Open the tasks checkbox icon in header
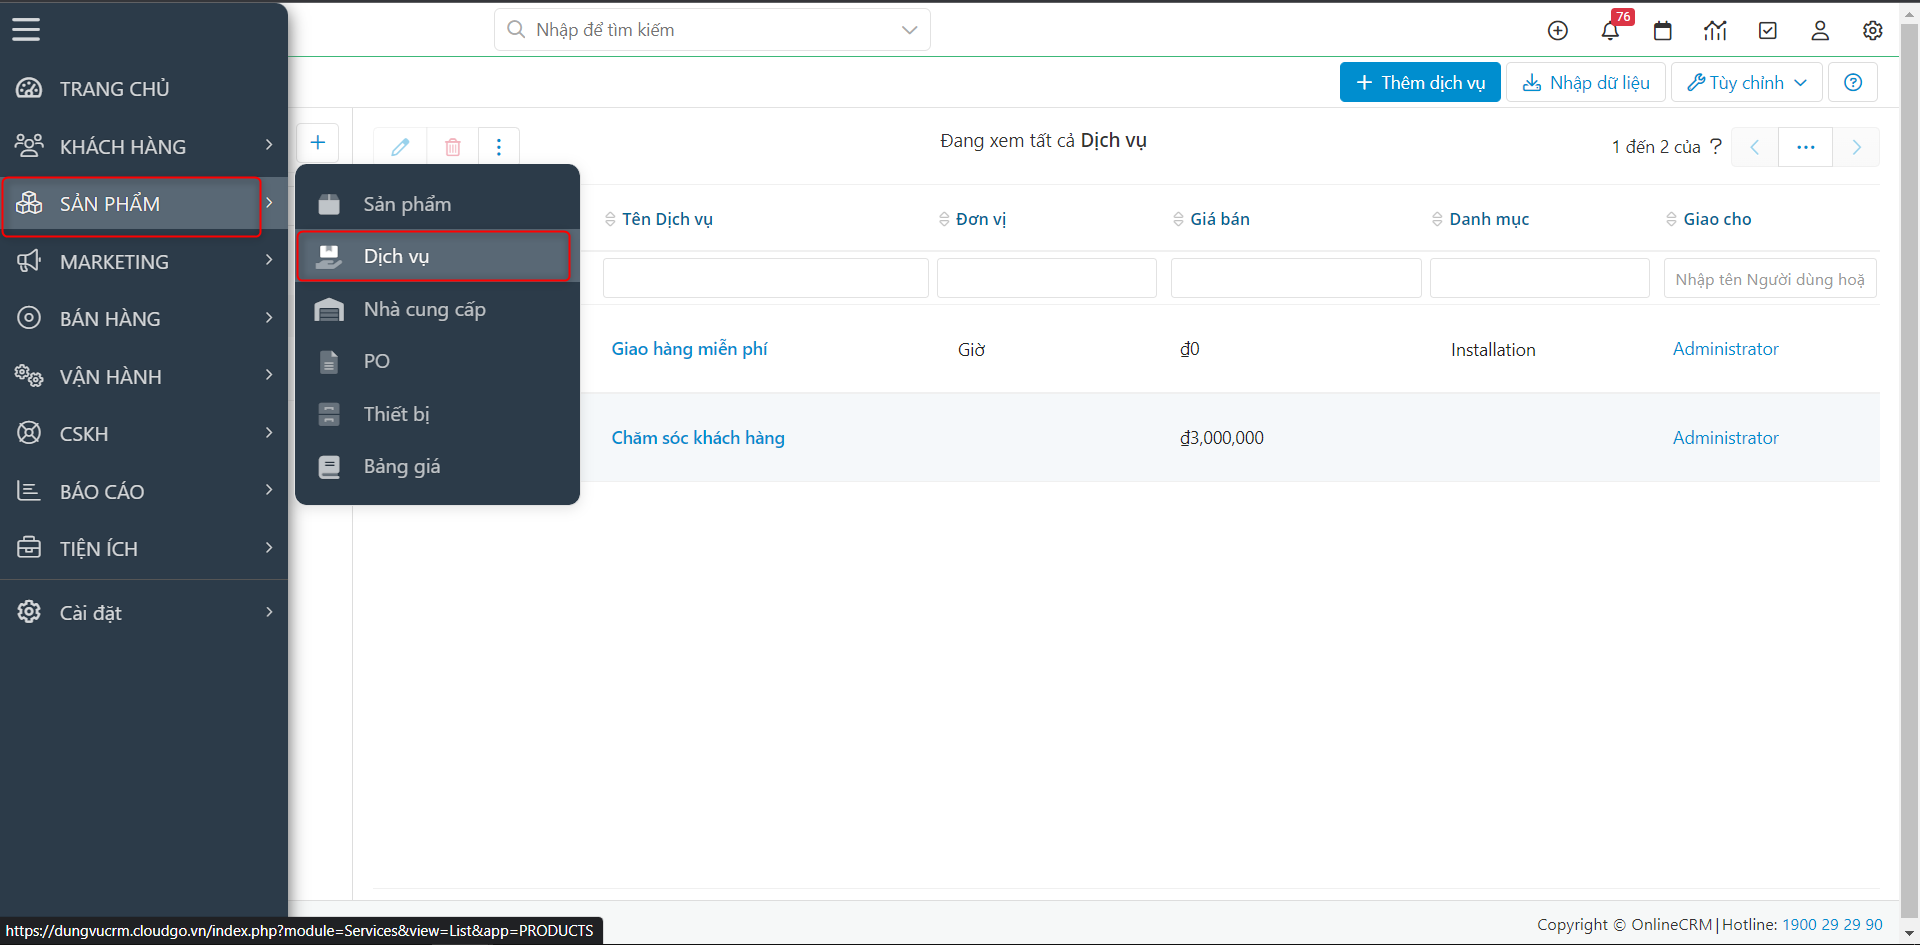This screenshot has width=1920, height=945. 1768,31
